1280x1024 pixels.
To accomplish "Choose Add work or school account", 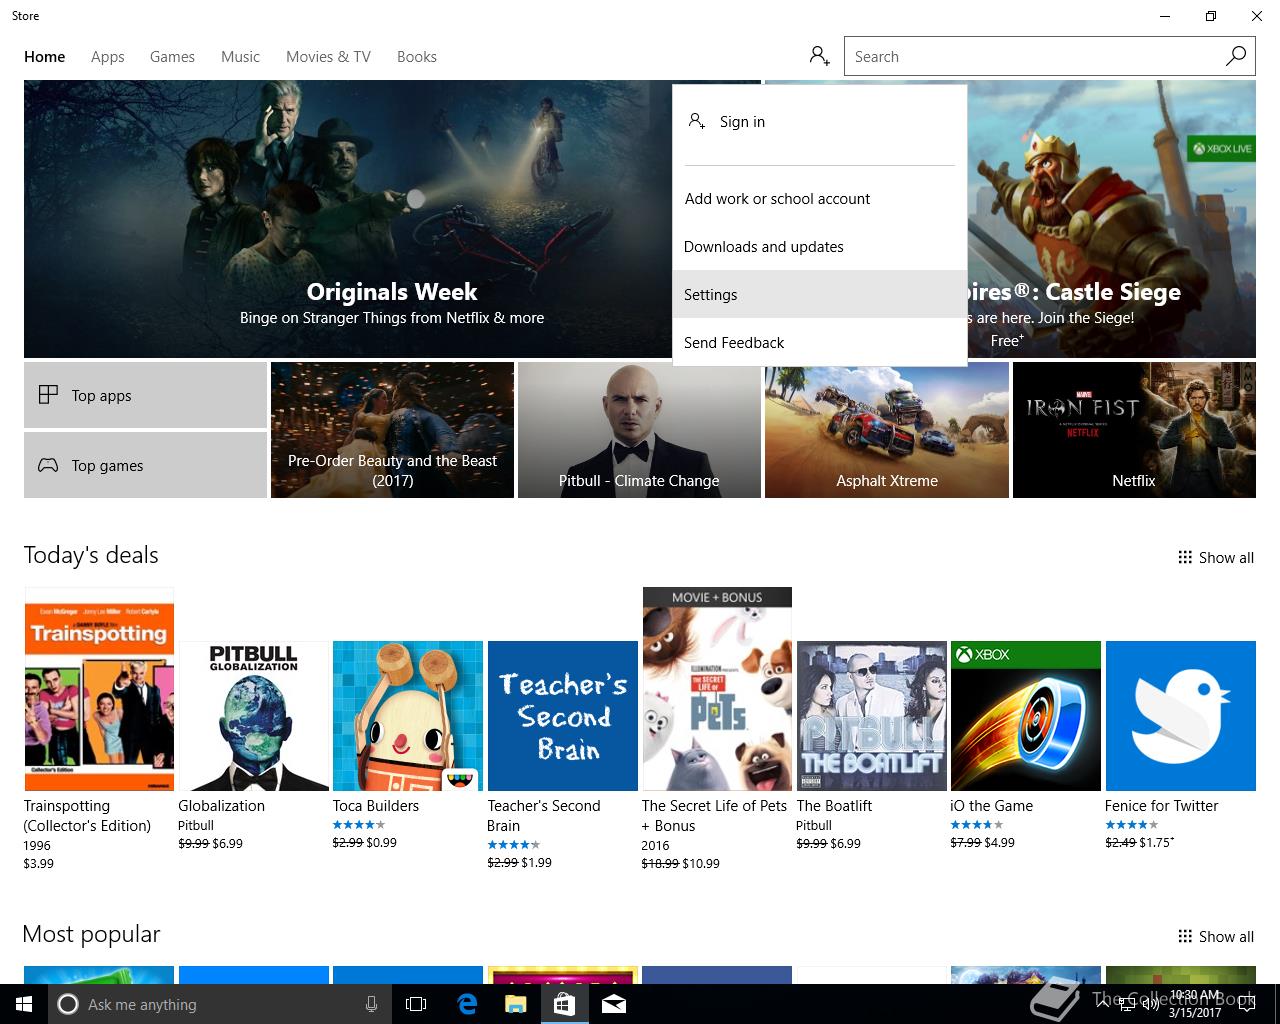I will click(820, 199).
